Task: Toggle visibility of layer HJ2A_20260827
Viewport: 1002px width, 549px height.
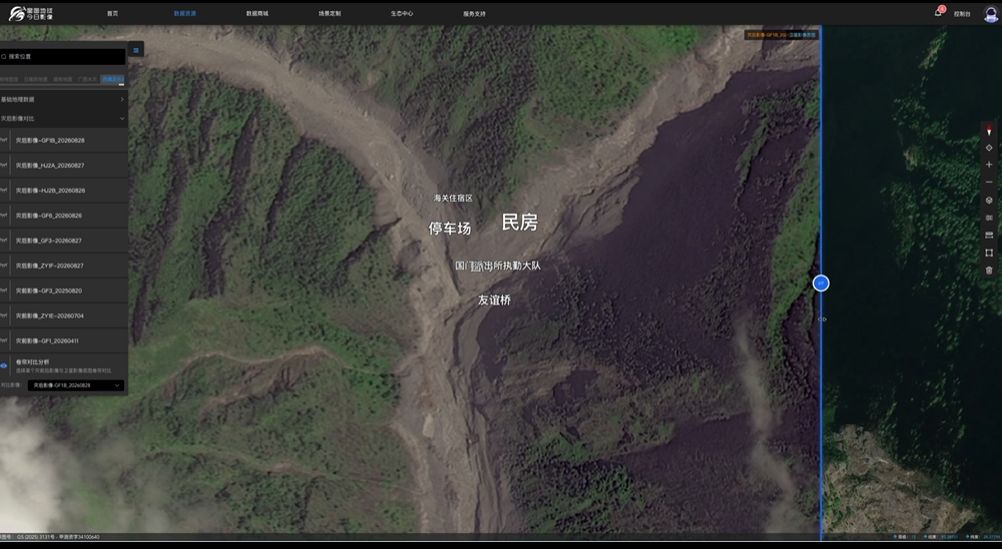Action: coord(4,165)
